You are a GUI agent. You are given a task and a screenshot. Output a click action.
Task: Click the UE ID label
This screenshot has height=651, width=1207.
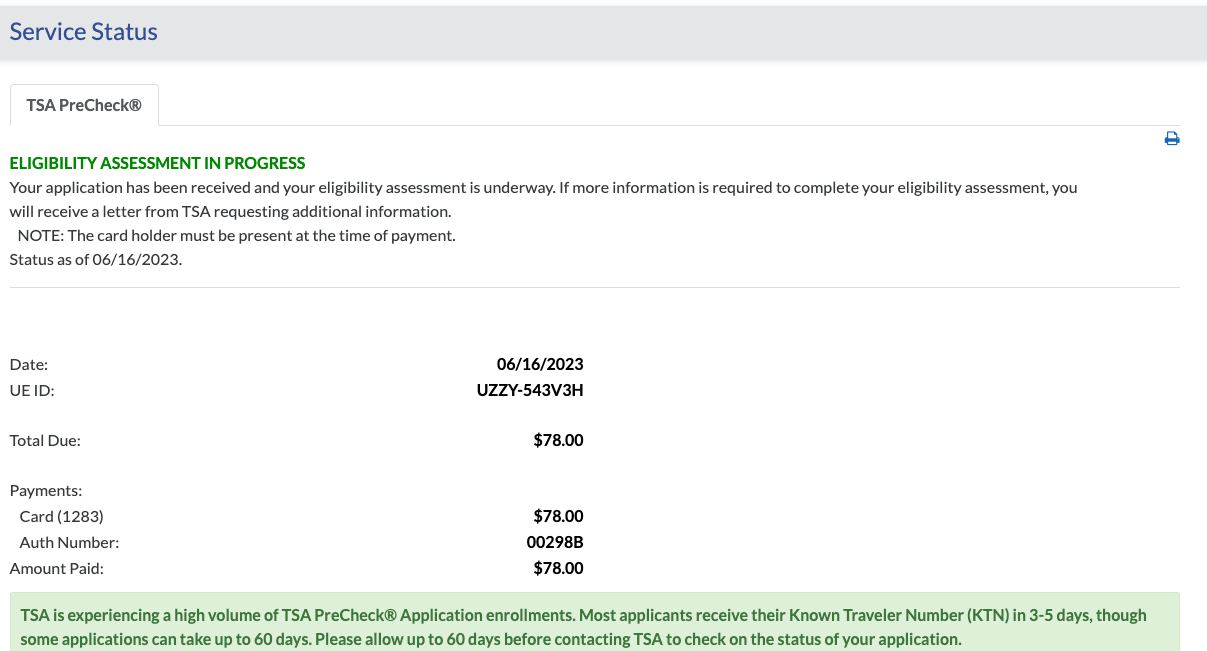pos(32,390)
